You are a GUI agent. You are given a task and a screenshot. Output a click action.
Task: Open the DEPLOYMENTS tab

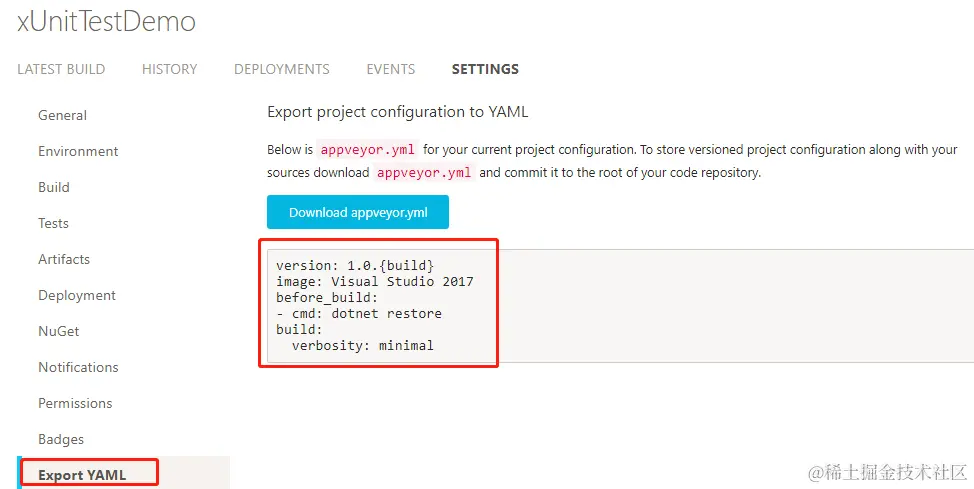[281, 69]
